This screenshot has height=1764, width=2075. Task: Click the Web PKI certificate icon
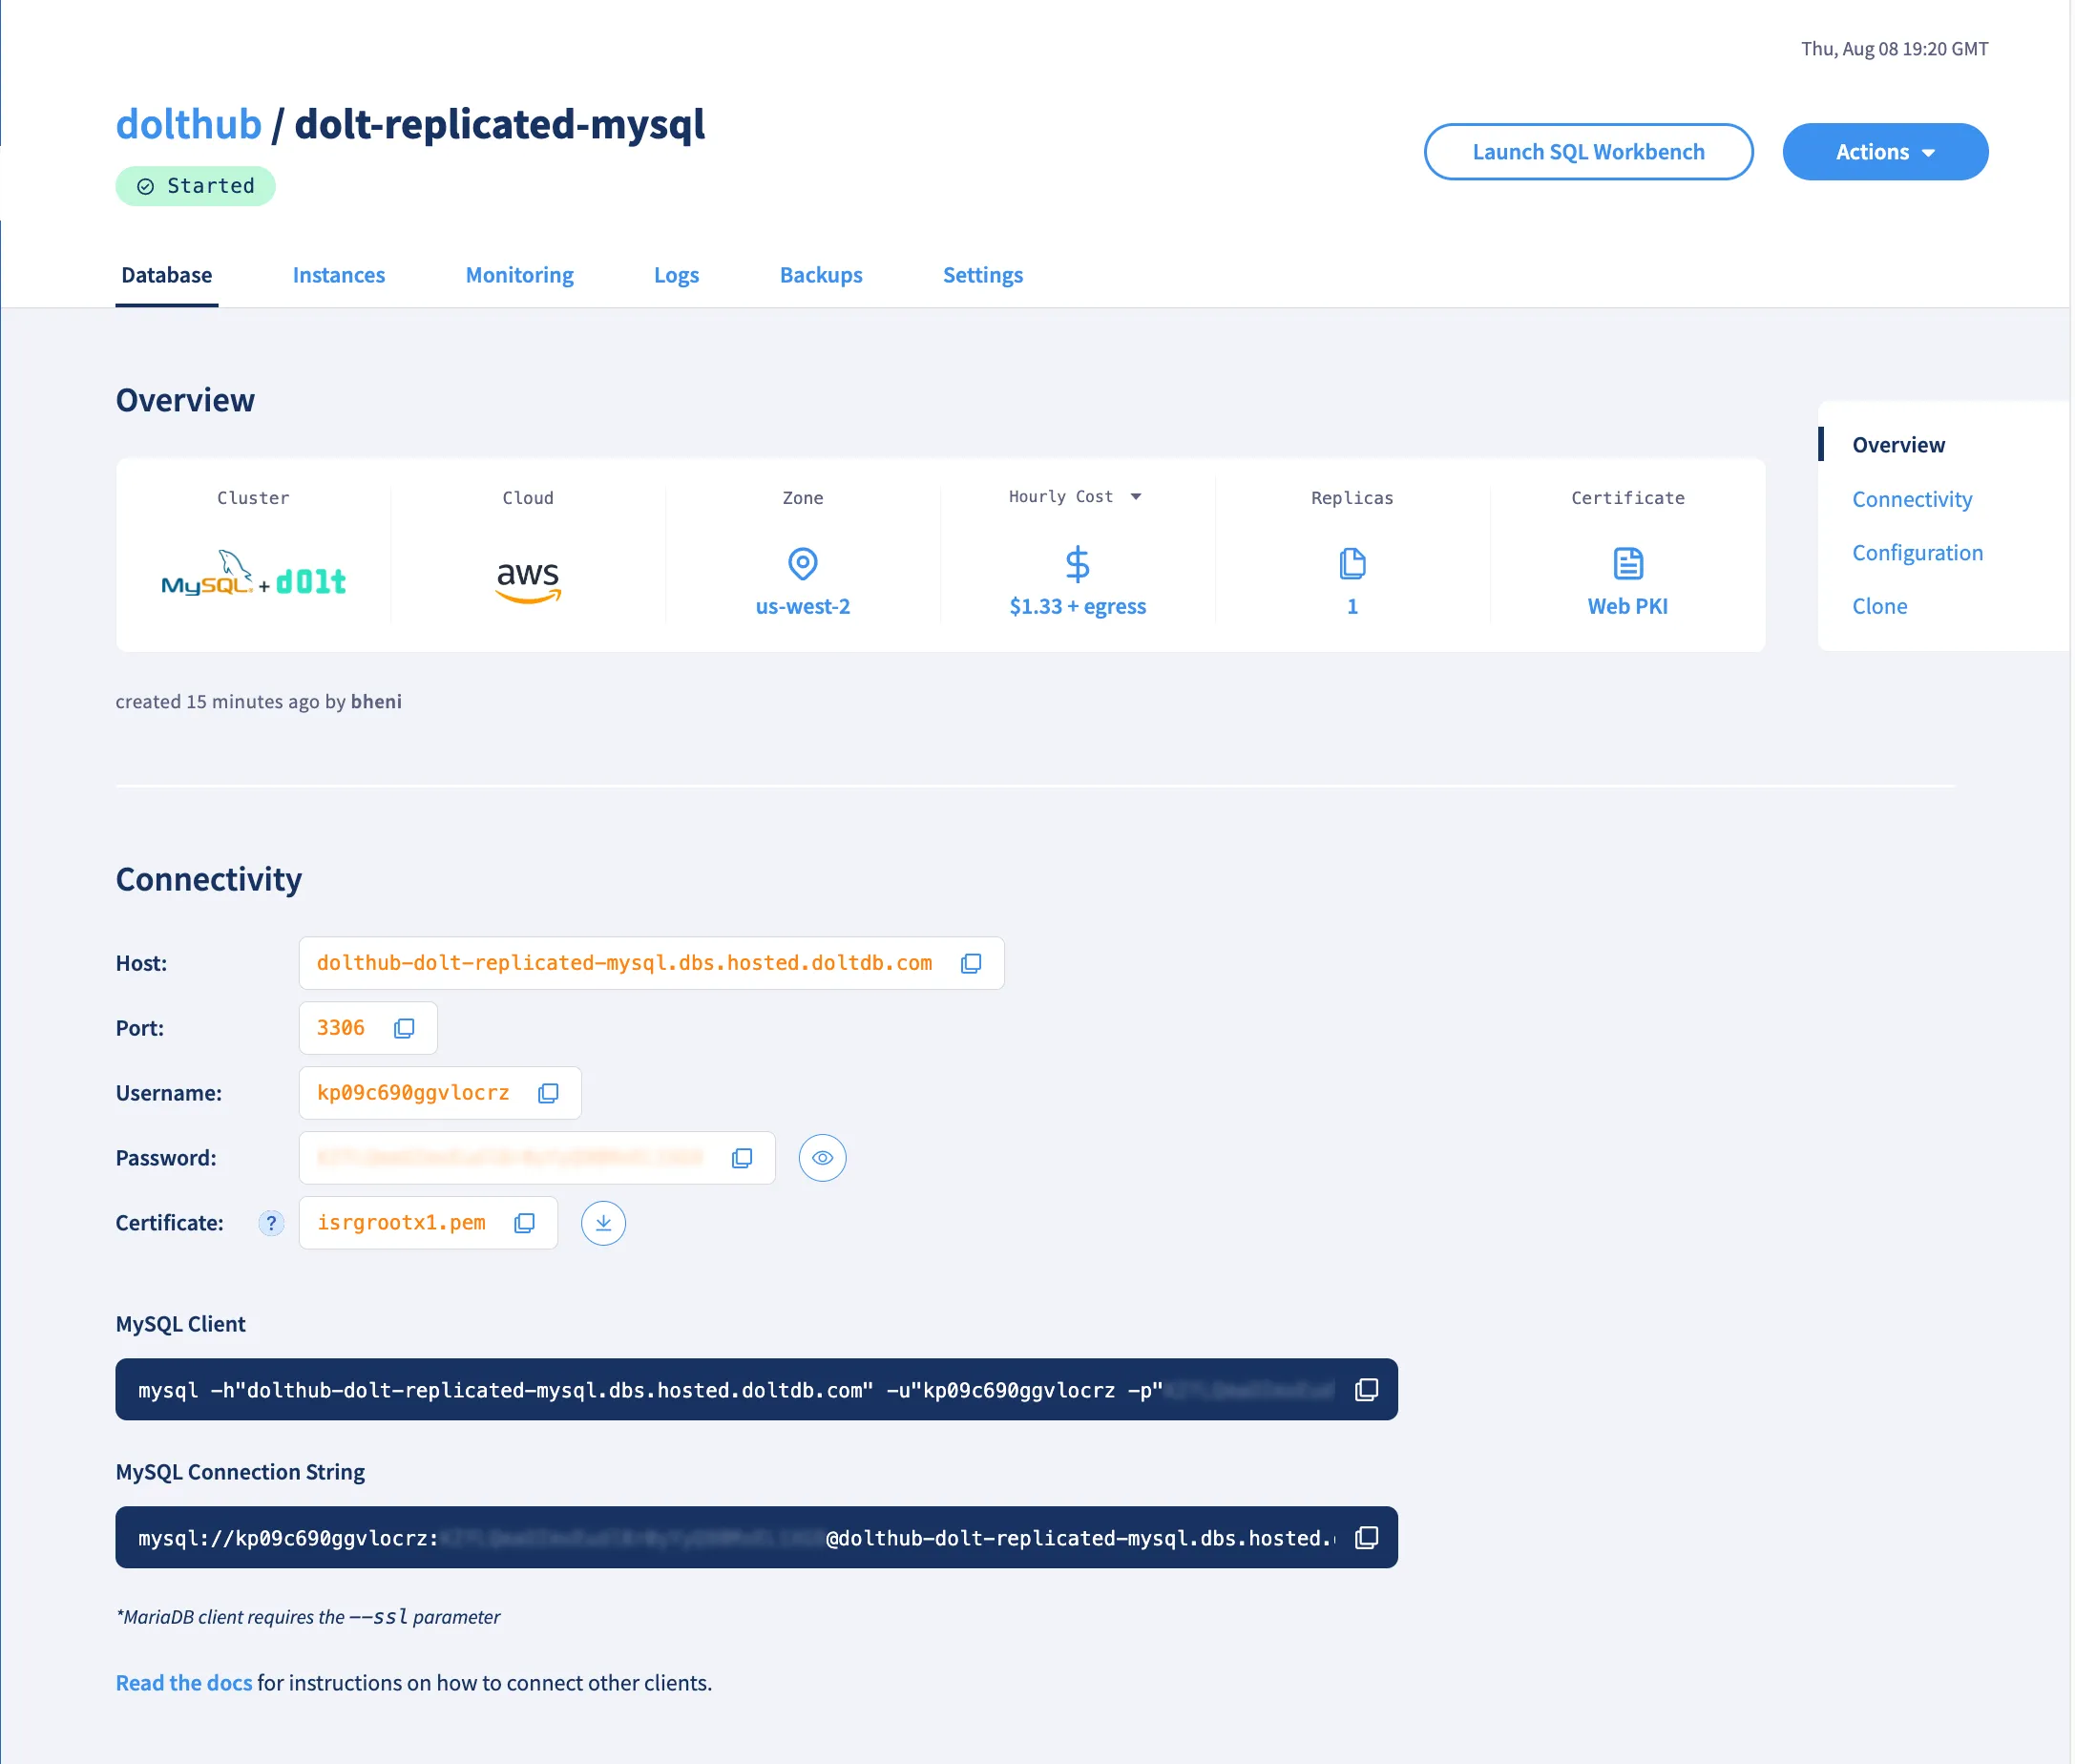1627,564
